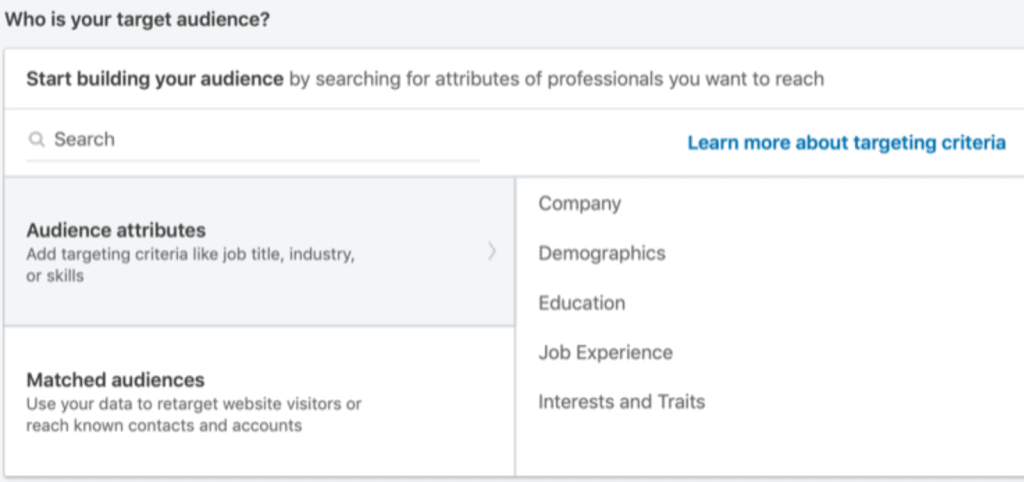Click the bold "Start building your audience" text
Image resolution: width=1024 pixels, height=482 pixels.
pos(155,80)
